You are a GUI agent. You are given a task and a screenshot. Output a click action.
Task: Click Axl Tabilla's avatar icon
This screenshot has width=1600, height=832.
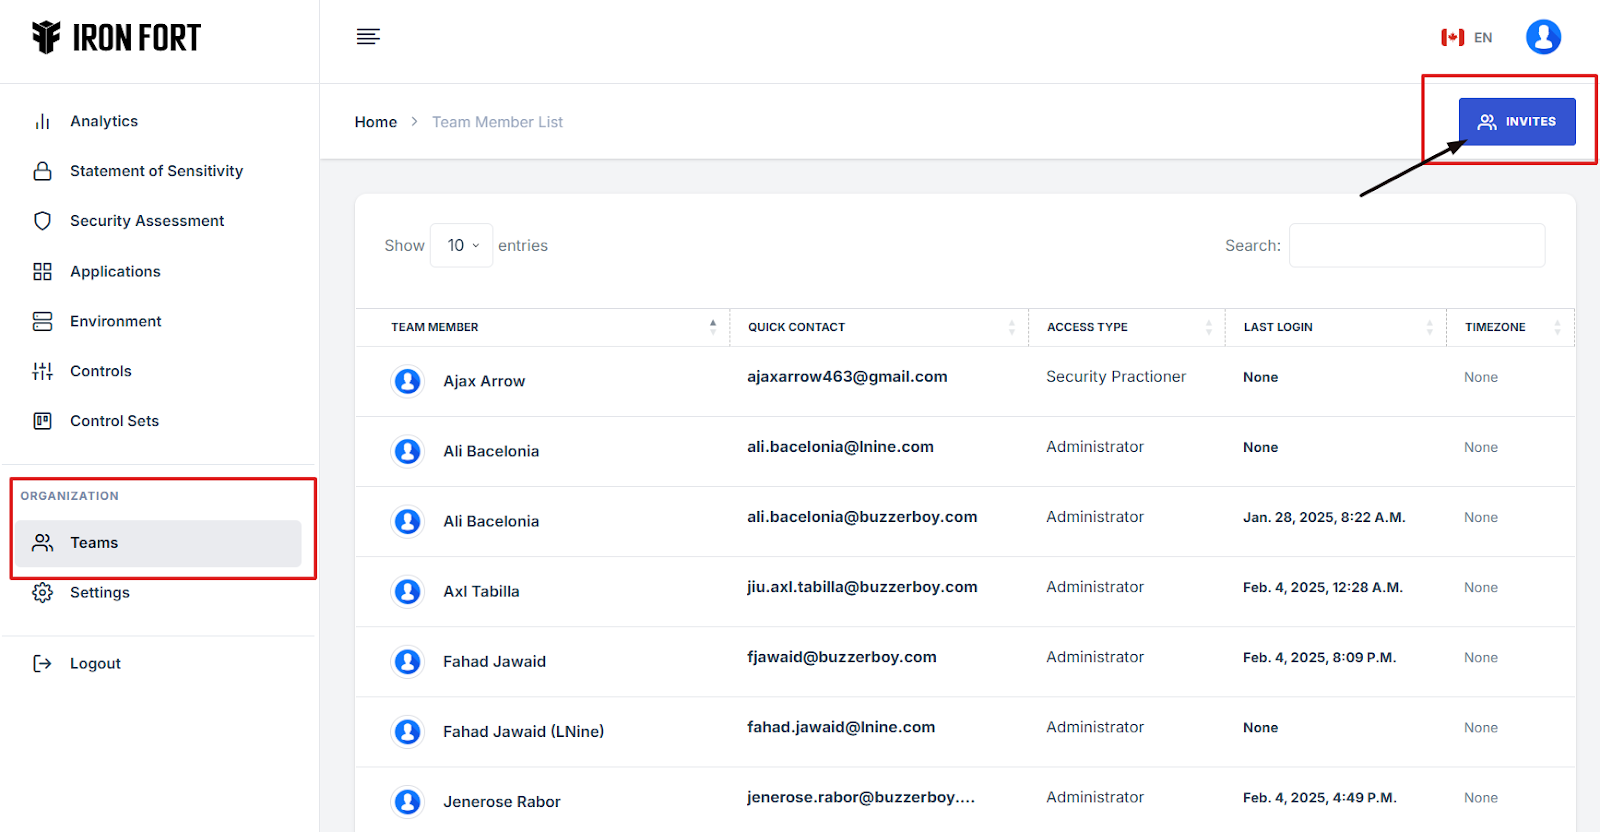pyautogui.click(x=407, y=591)
